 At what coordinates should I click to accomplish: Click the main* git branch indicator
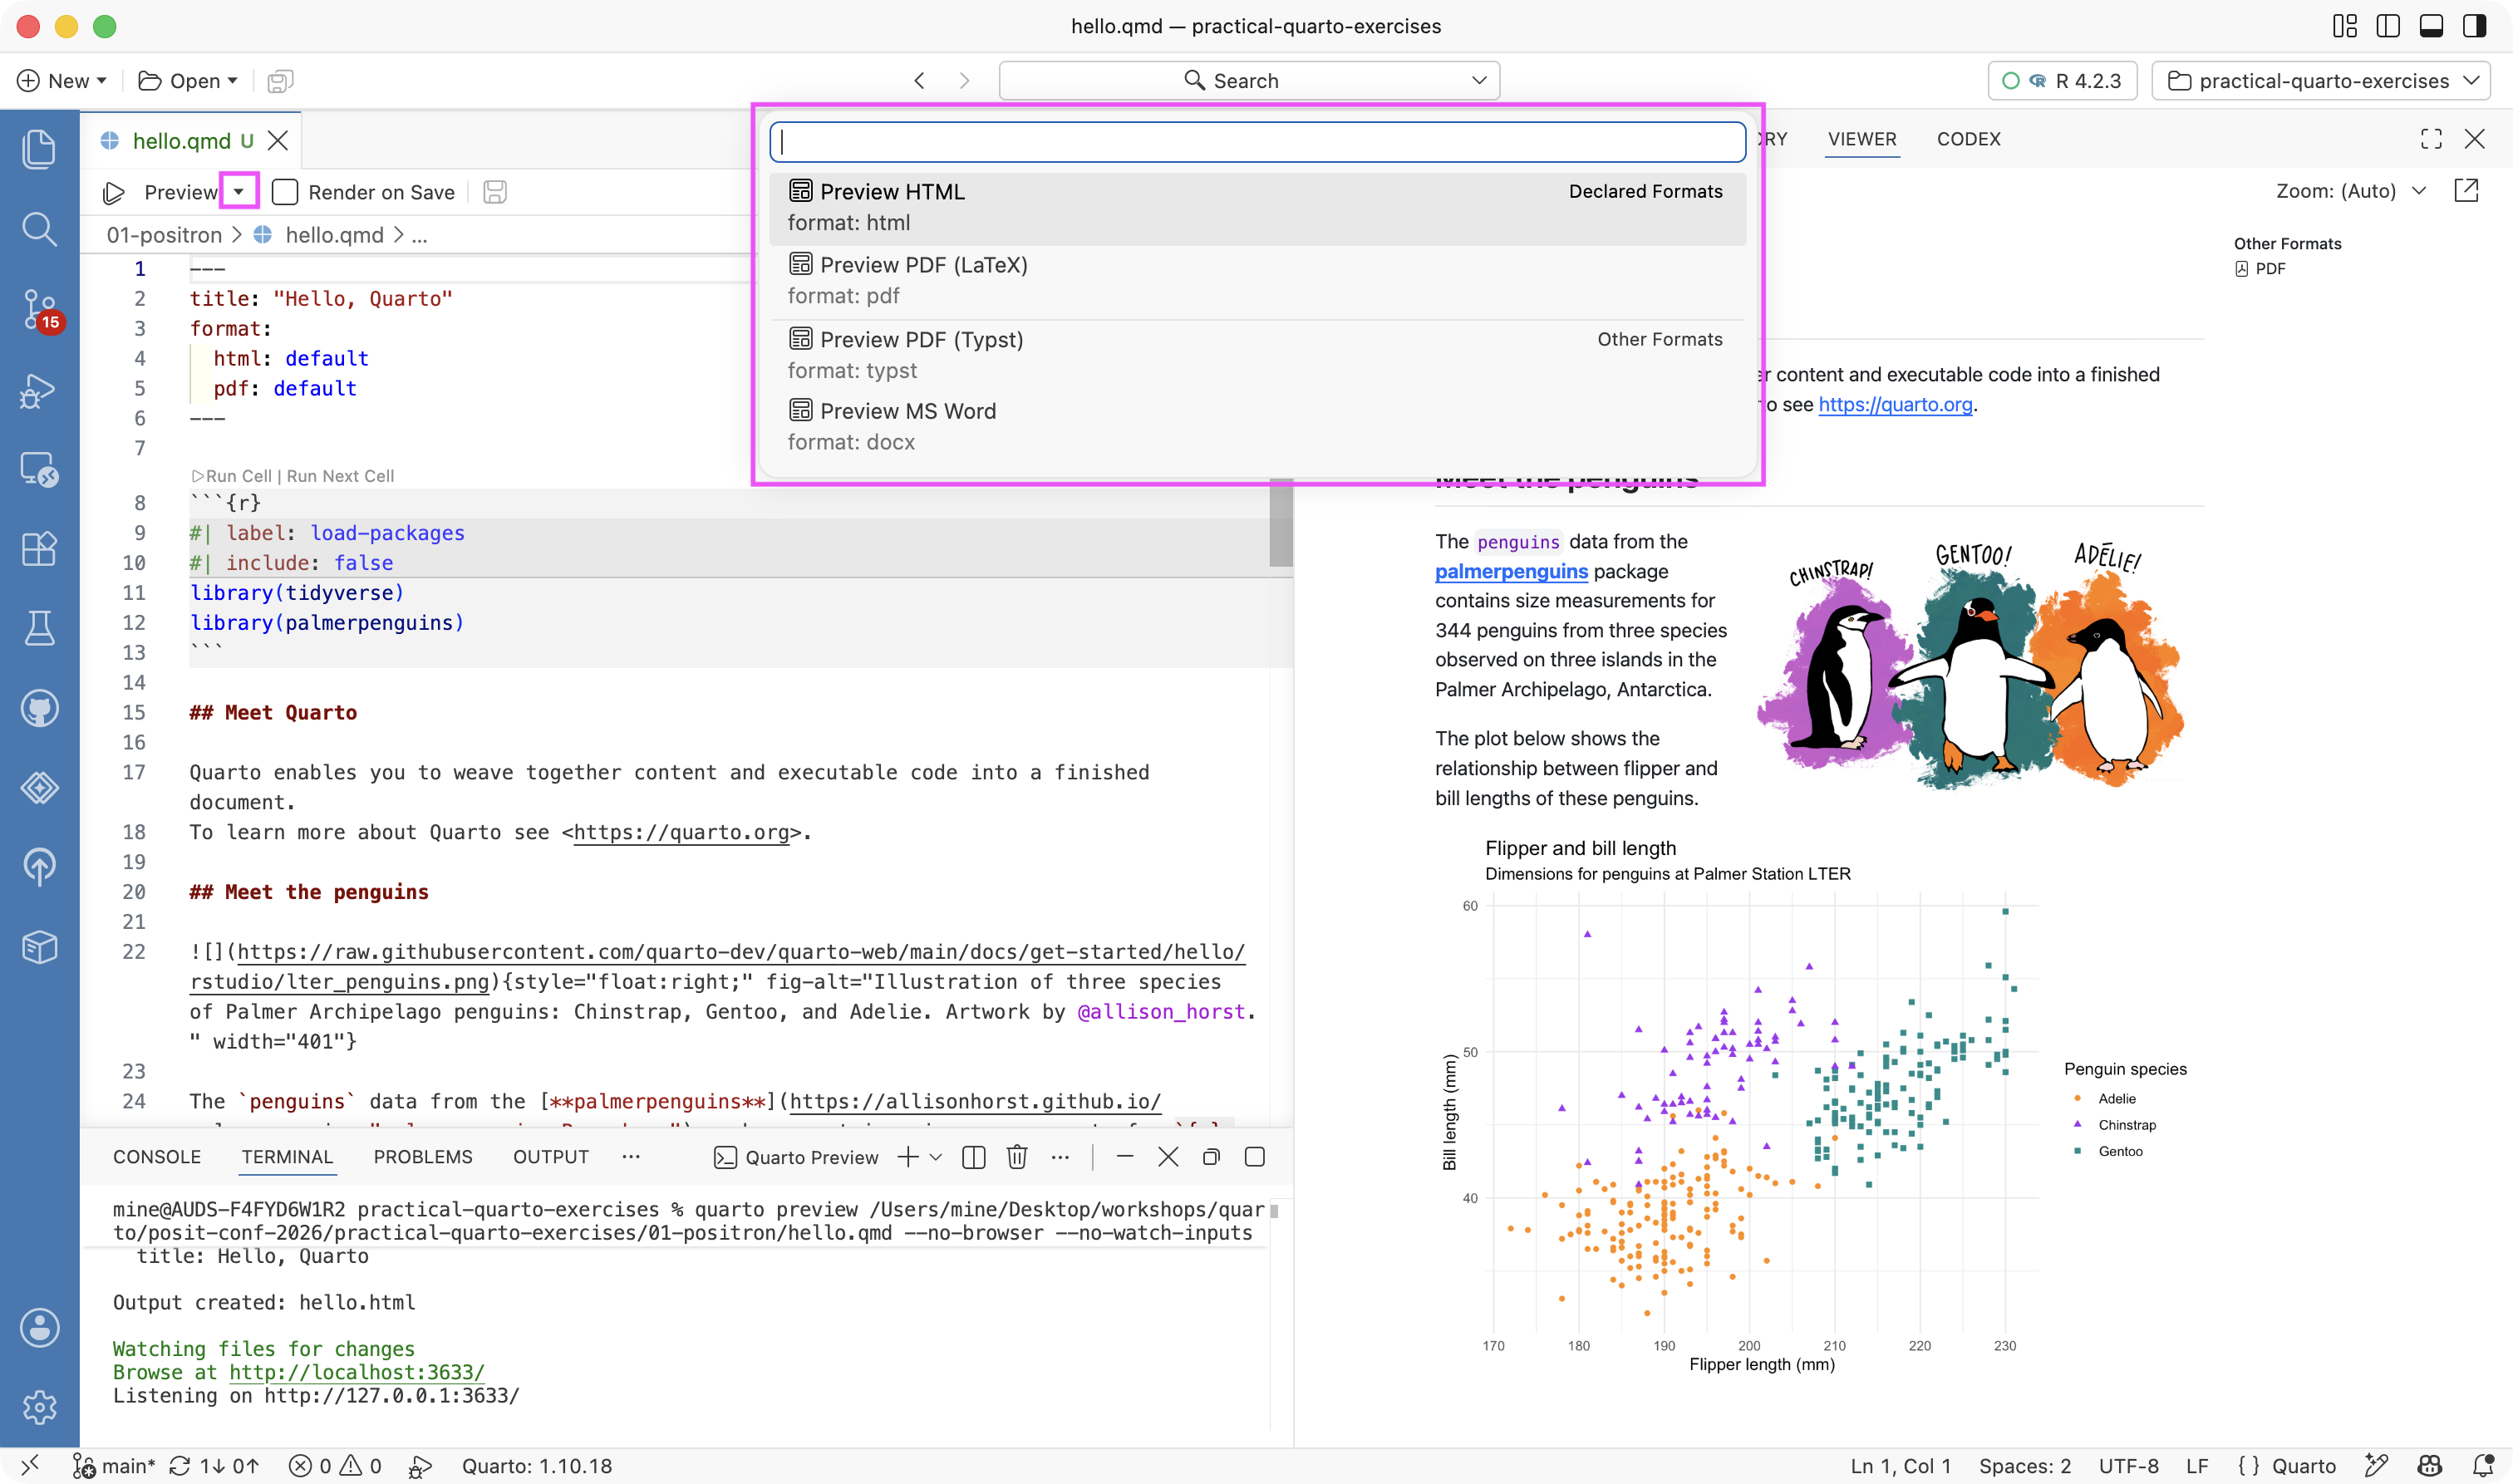click(x=114, y=1465)
